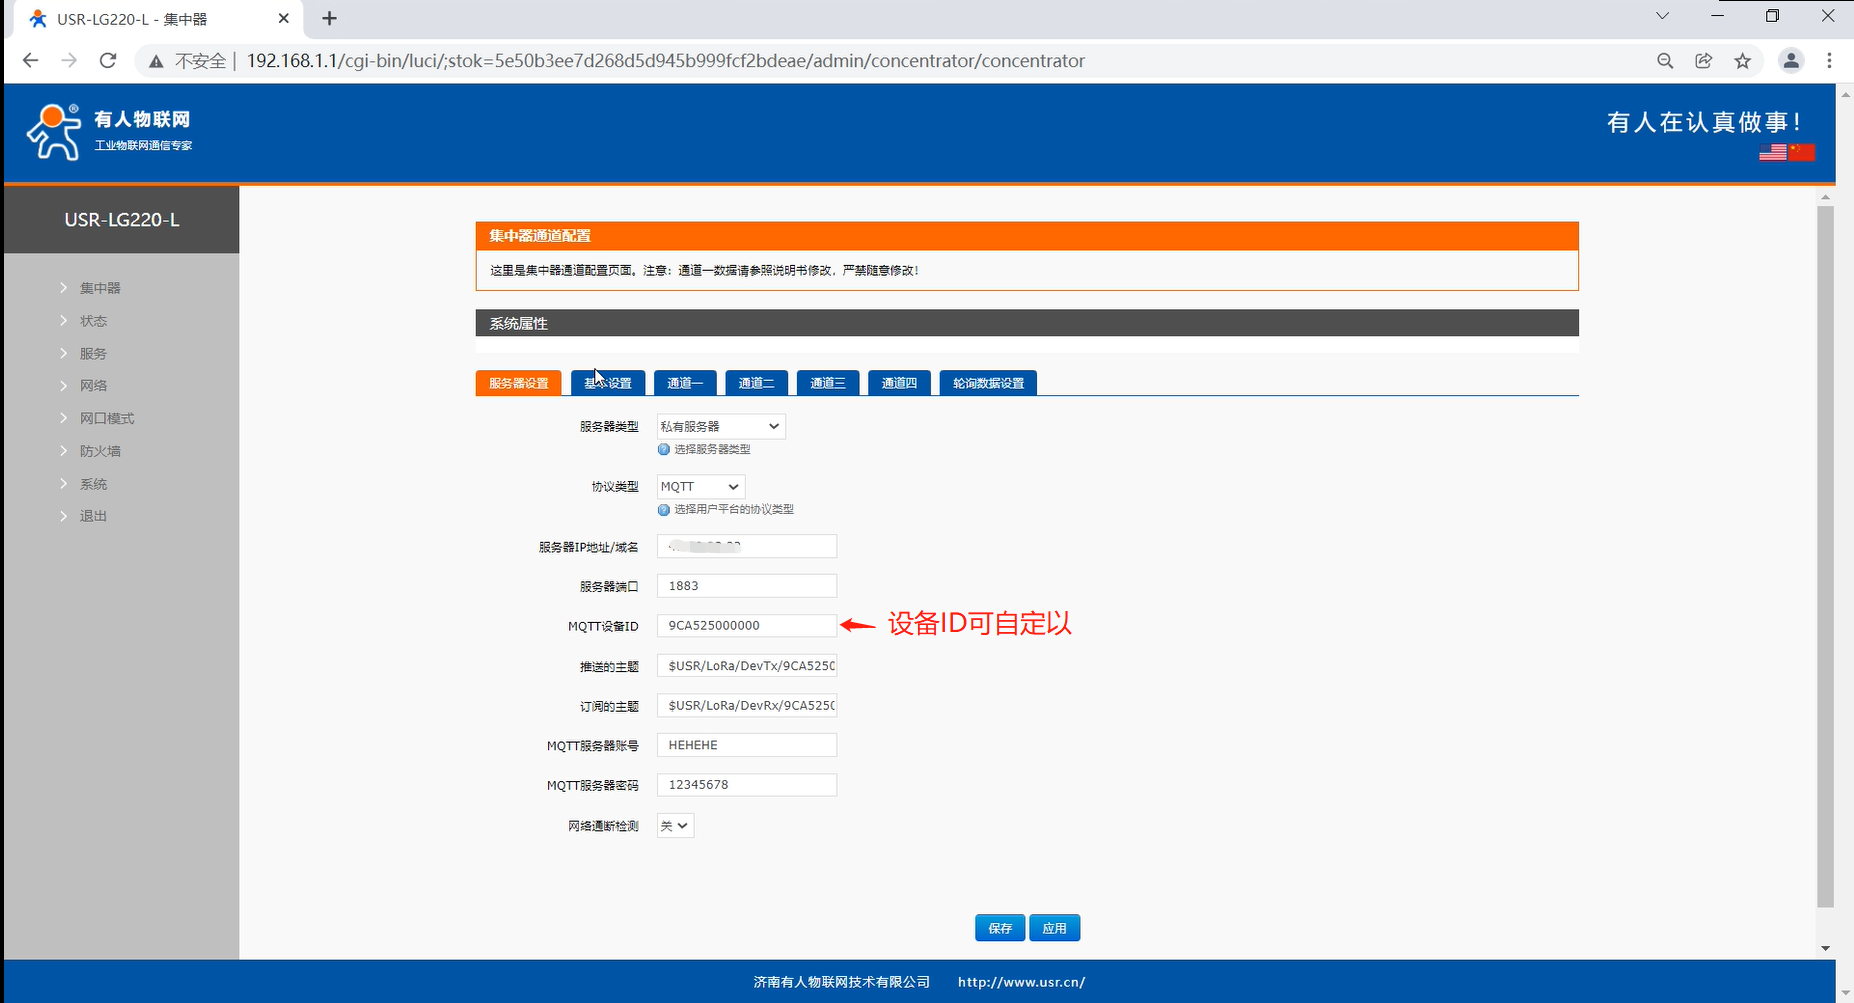Open the browser zoom magnifier icon
1854x1003 pixels.
[1665, 61]
